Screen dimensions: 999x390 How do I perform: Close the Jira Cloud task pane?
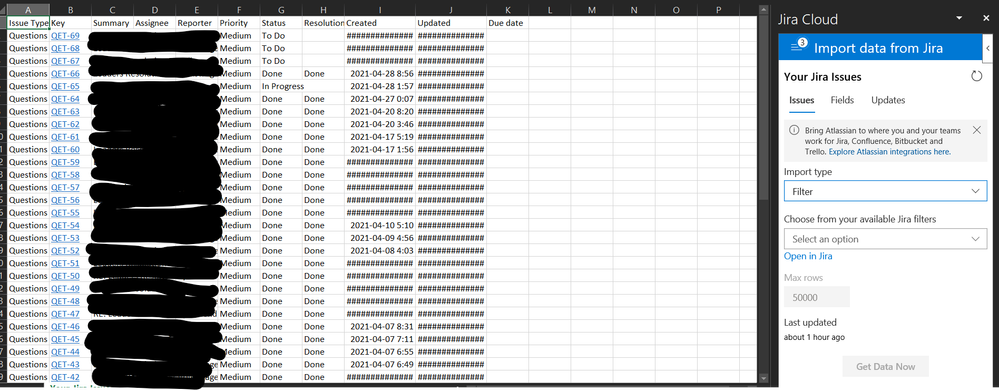tap(986, 19)
